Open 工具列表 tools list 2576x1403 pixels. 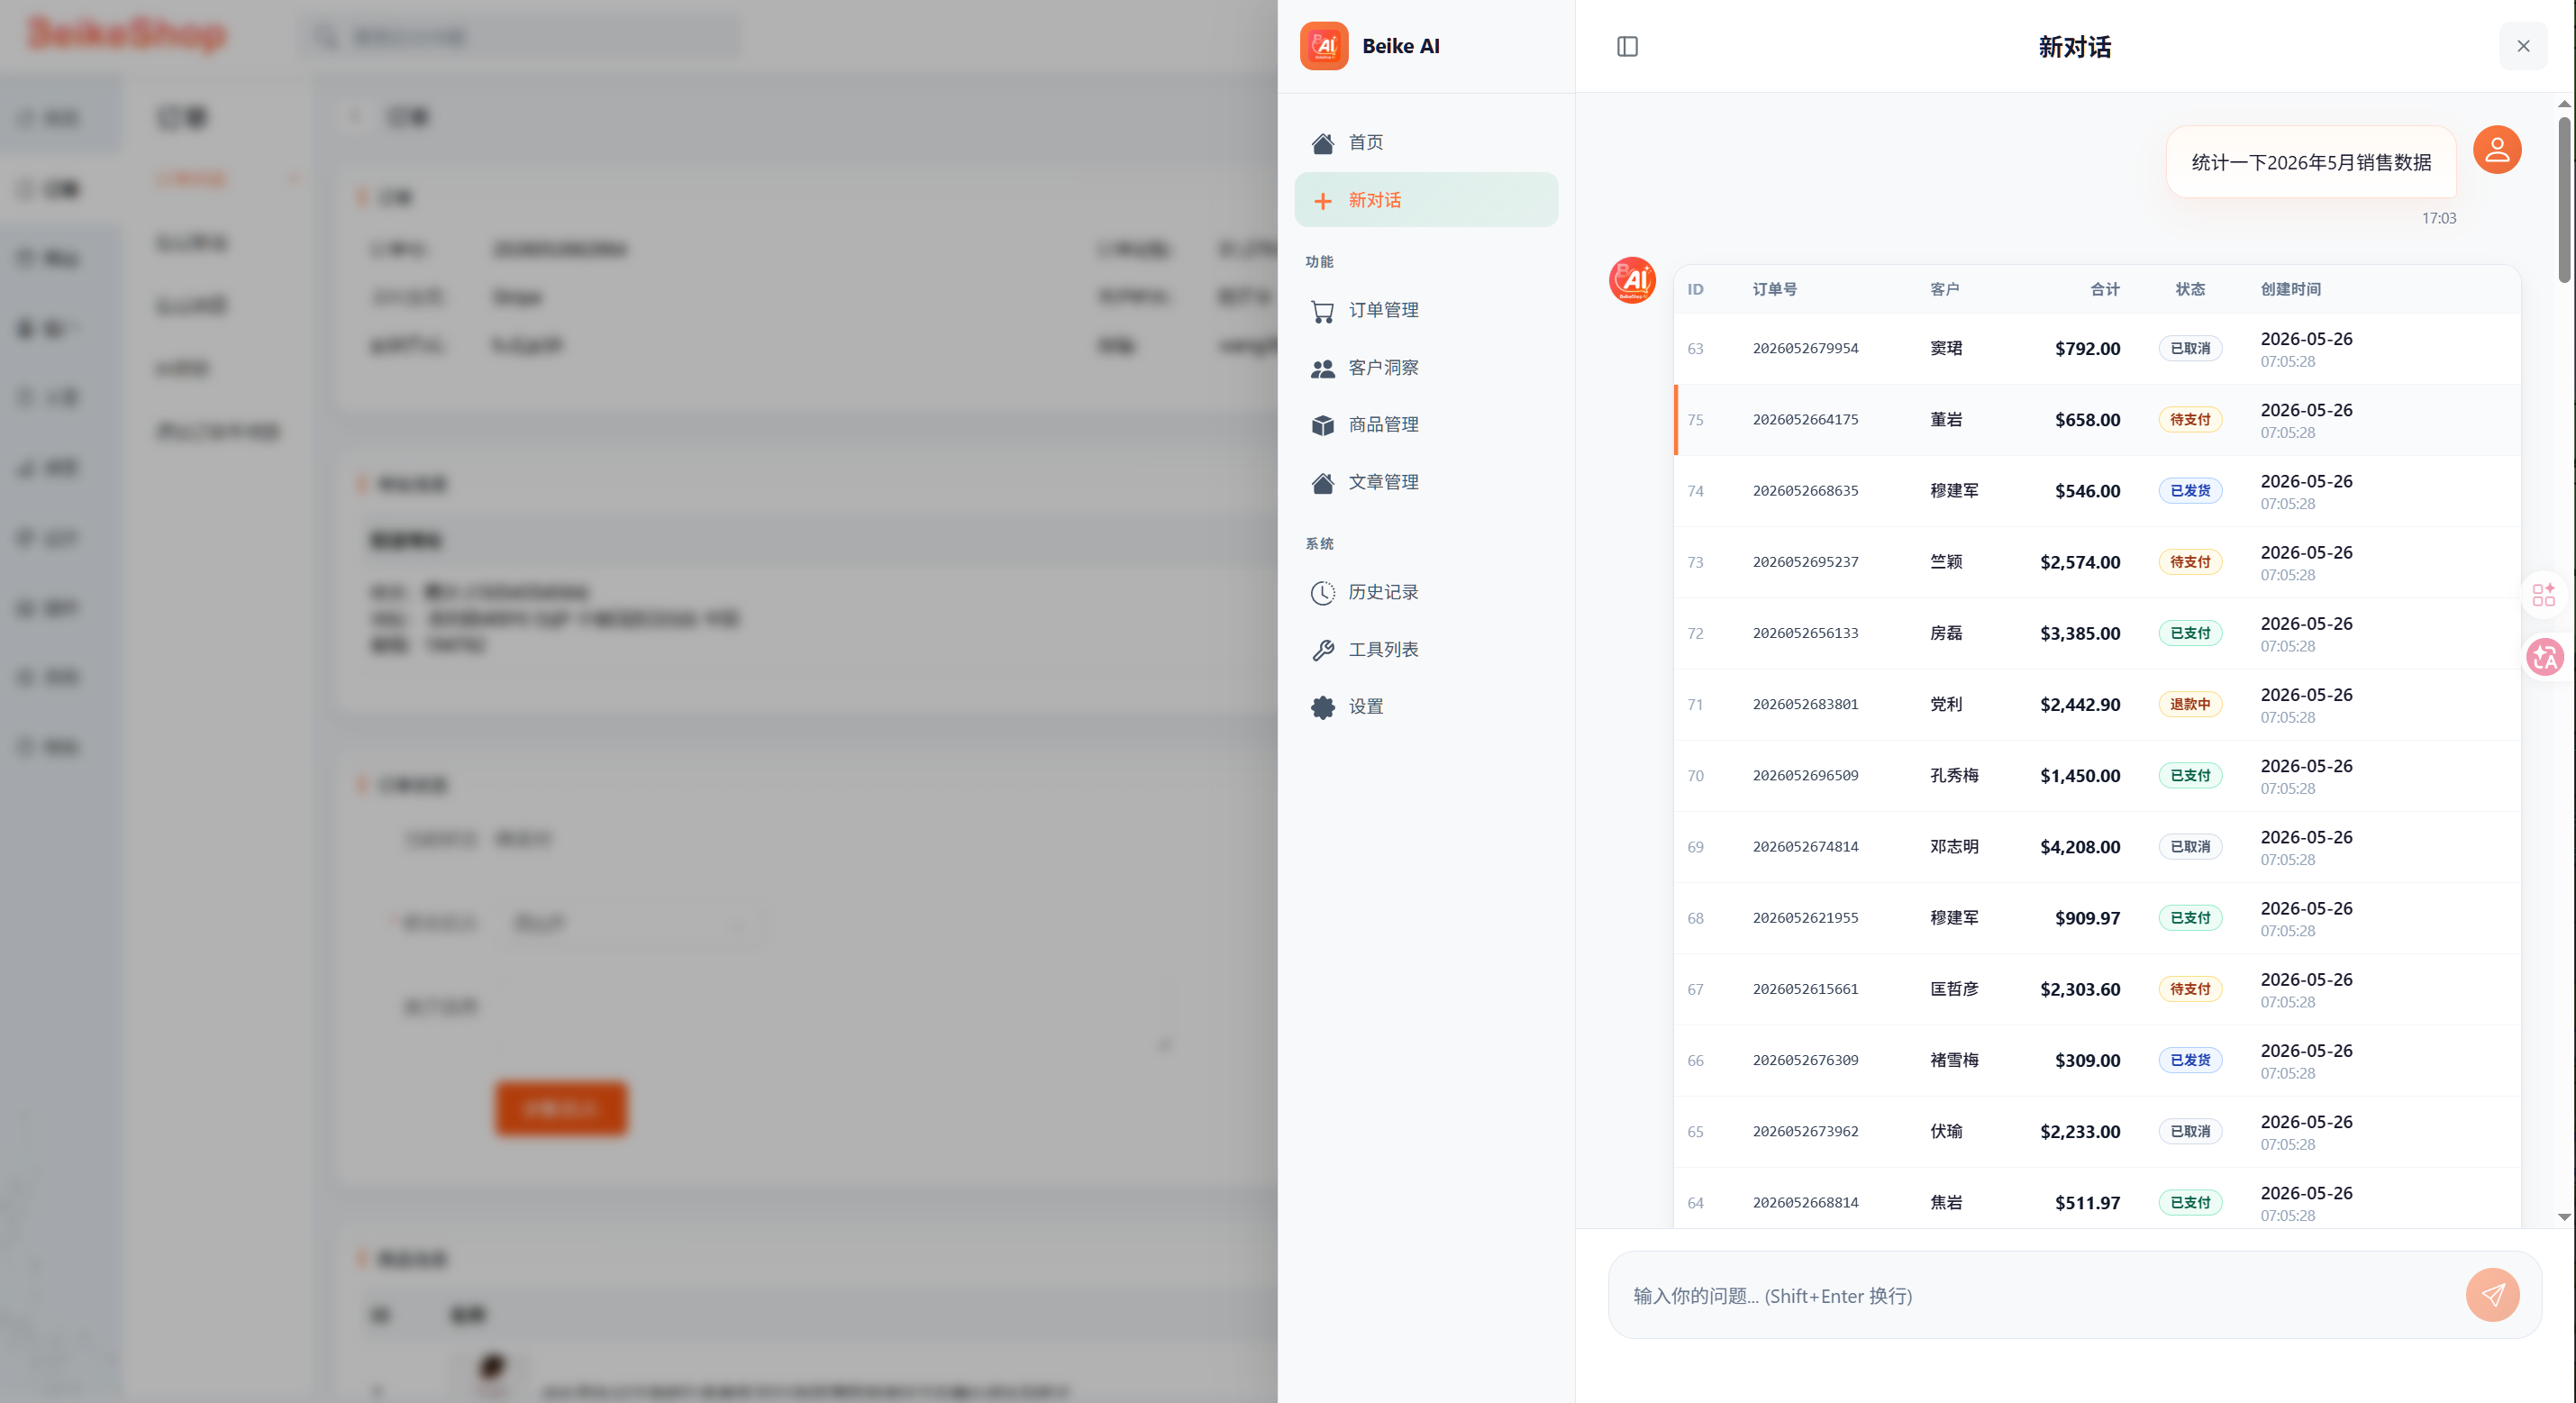pos(1426,650)
